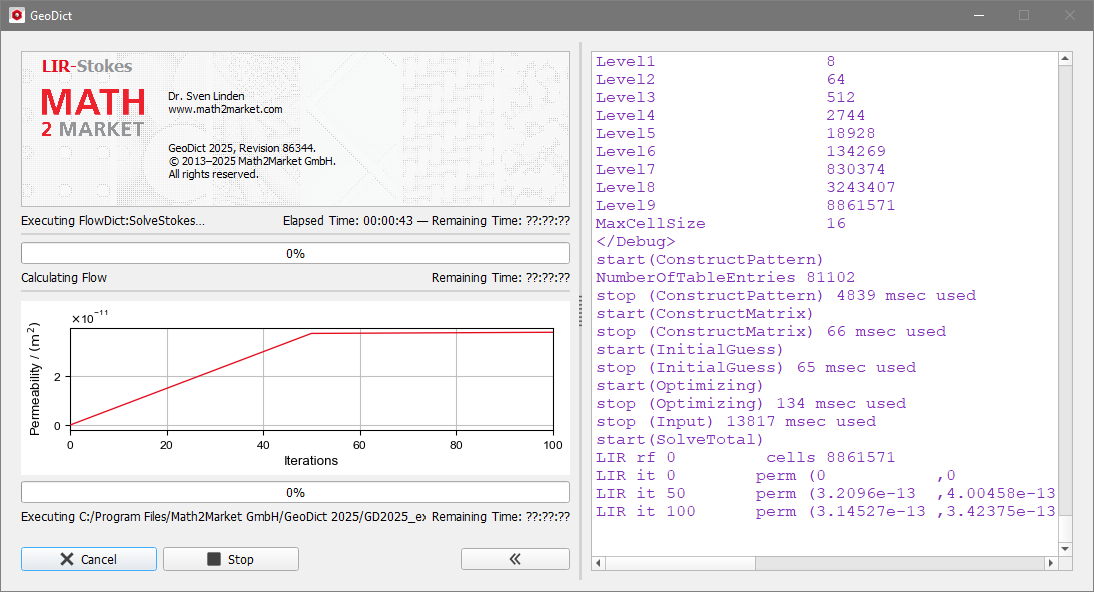Minimize the GeoDict window

(x=977, y=15)
